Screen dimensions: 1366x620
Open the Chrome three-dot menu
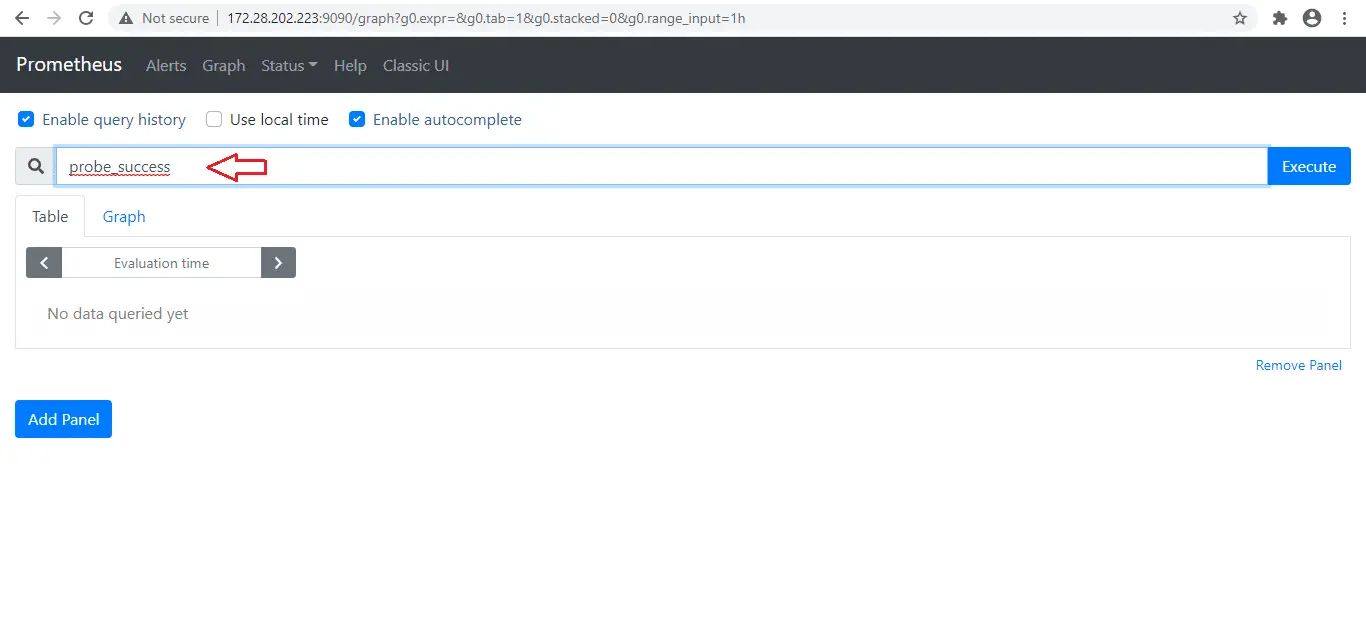[x=1344, y=17]
